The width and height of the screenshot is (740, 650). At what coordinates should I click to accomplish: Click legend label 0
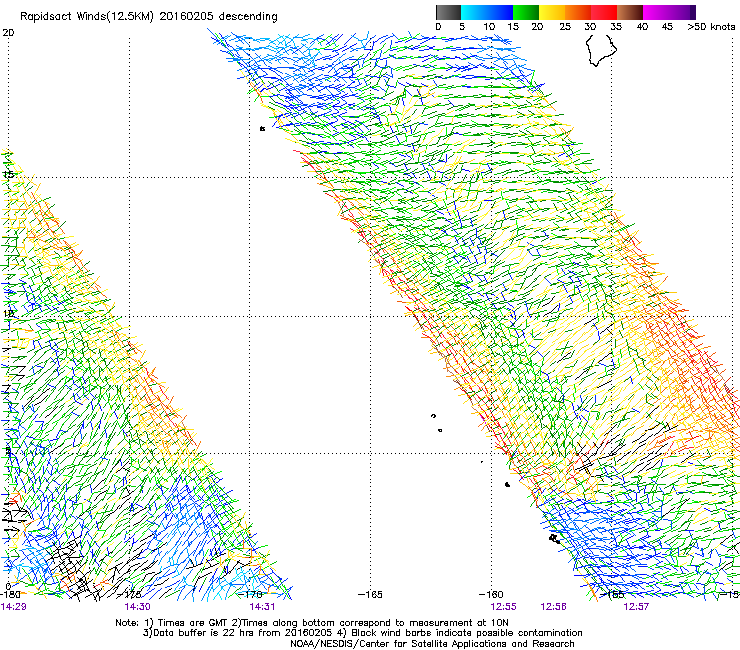(438, 26)
